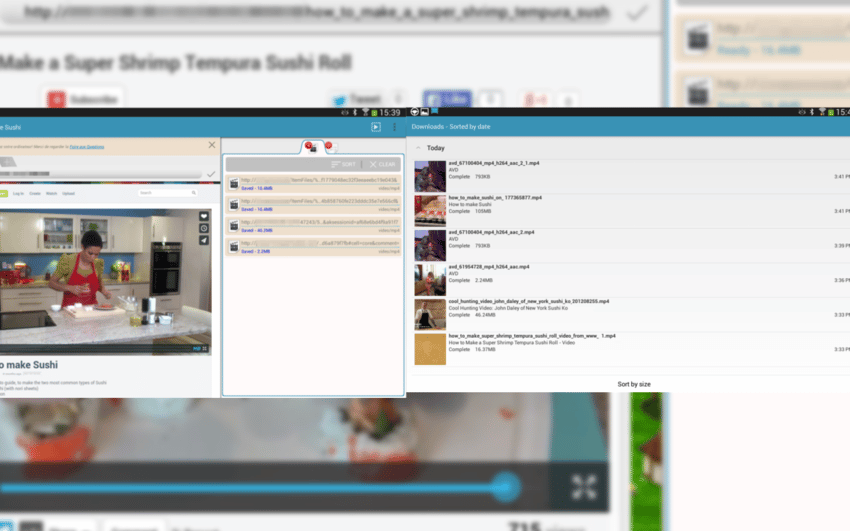Screen dimensions: 850x531
Task: Like the video with the heart icon
Action: 204,216
